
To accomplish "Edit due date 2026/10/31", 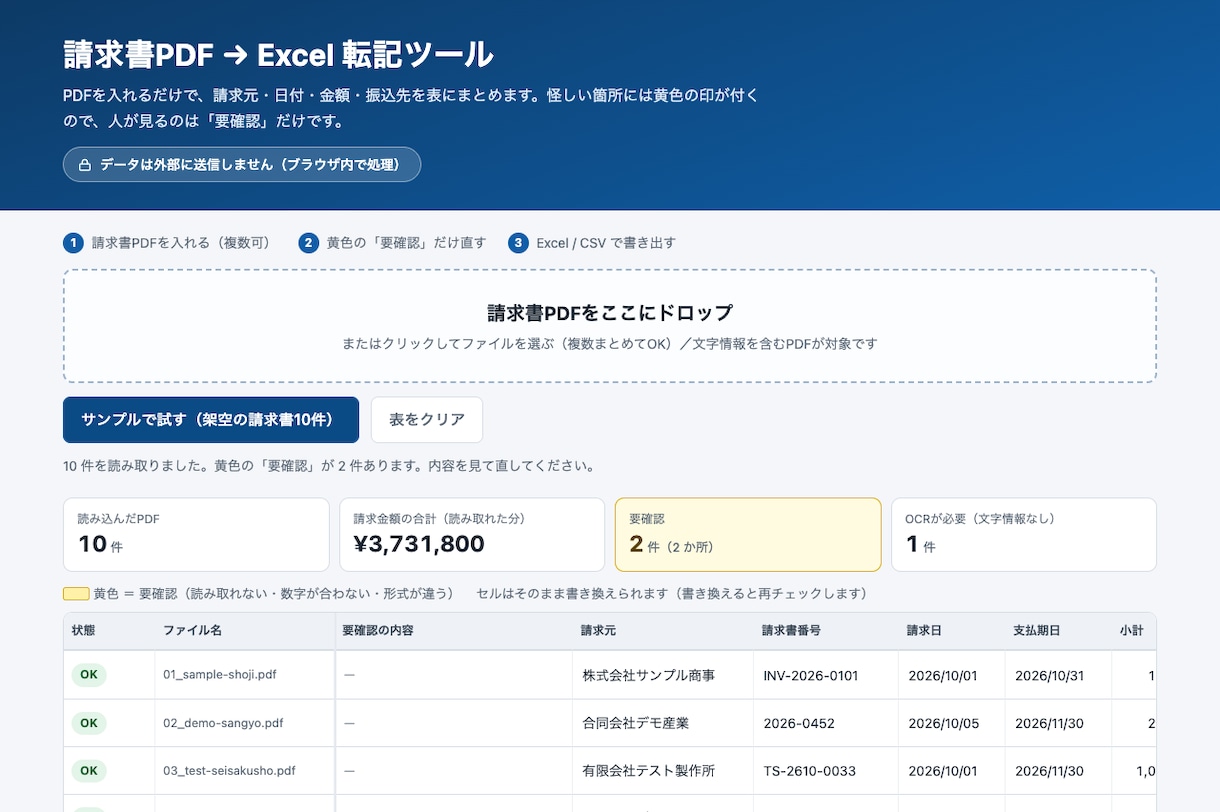I will tap(1058, 675).
